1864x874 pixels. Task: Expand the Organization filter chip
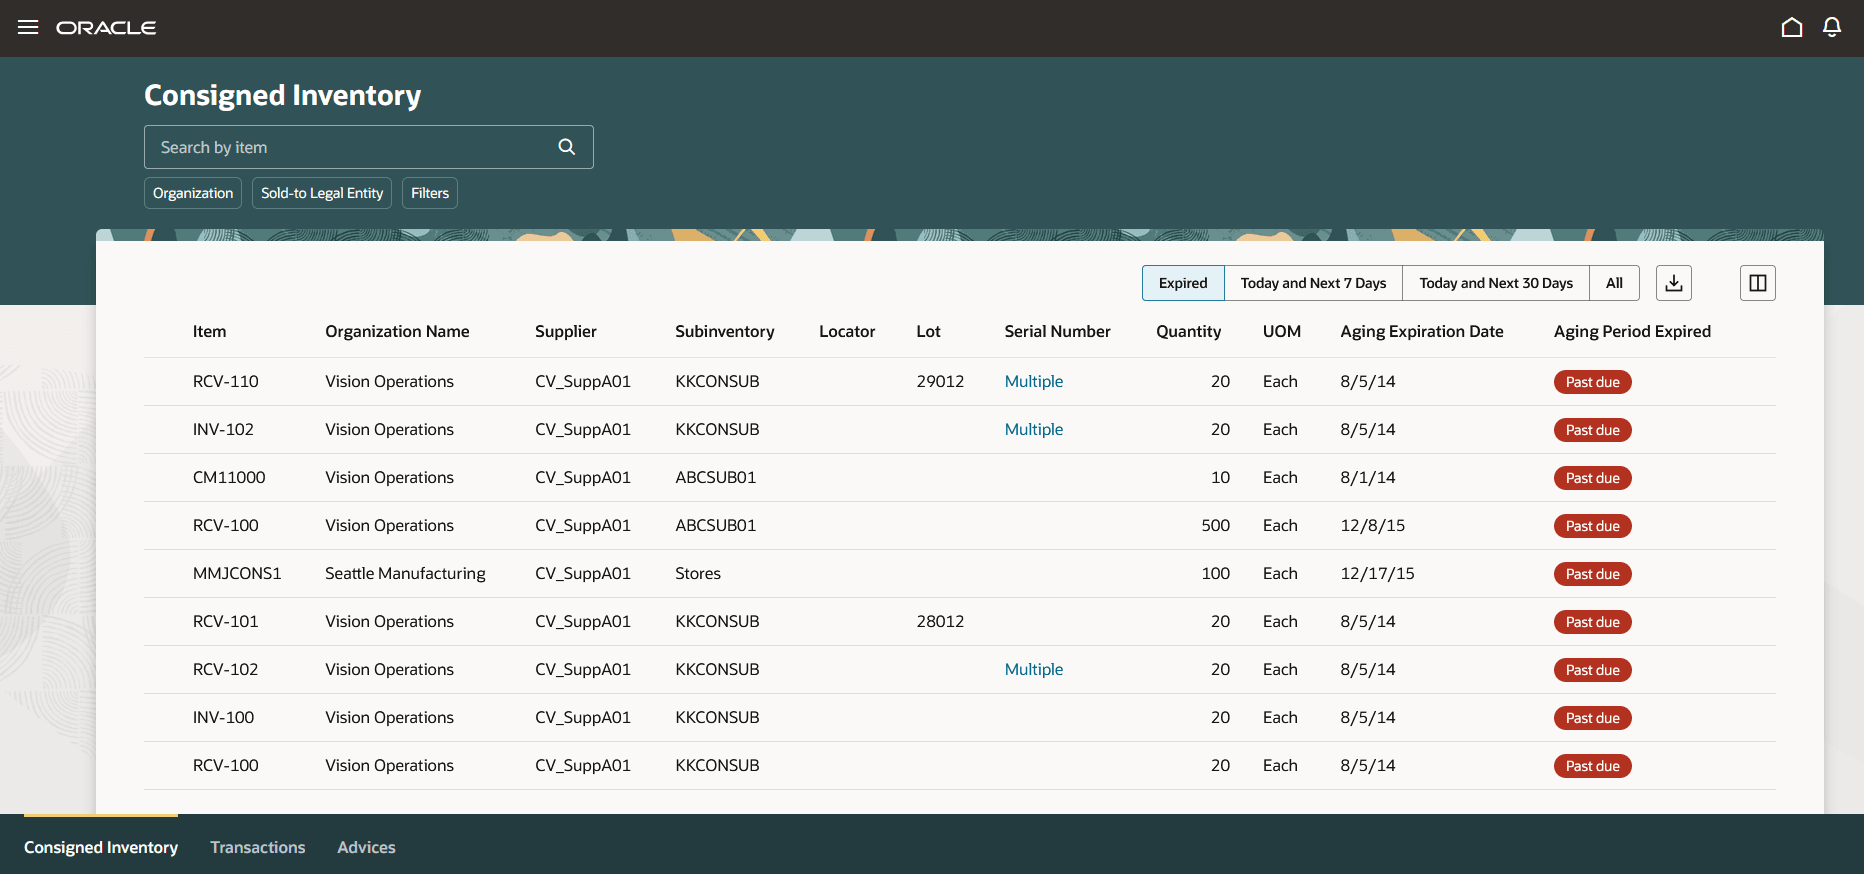pyautogui.click(x=193, y=193)
